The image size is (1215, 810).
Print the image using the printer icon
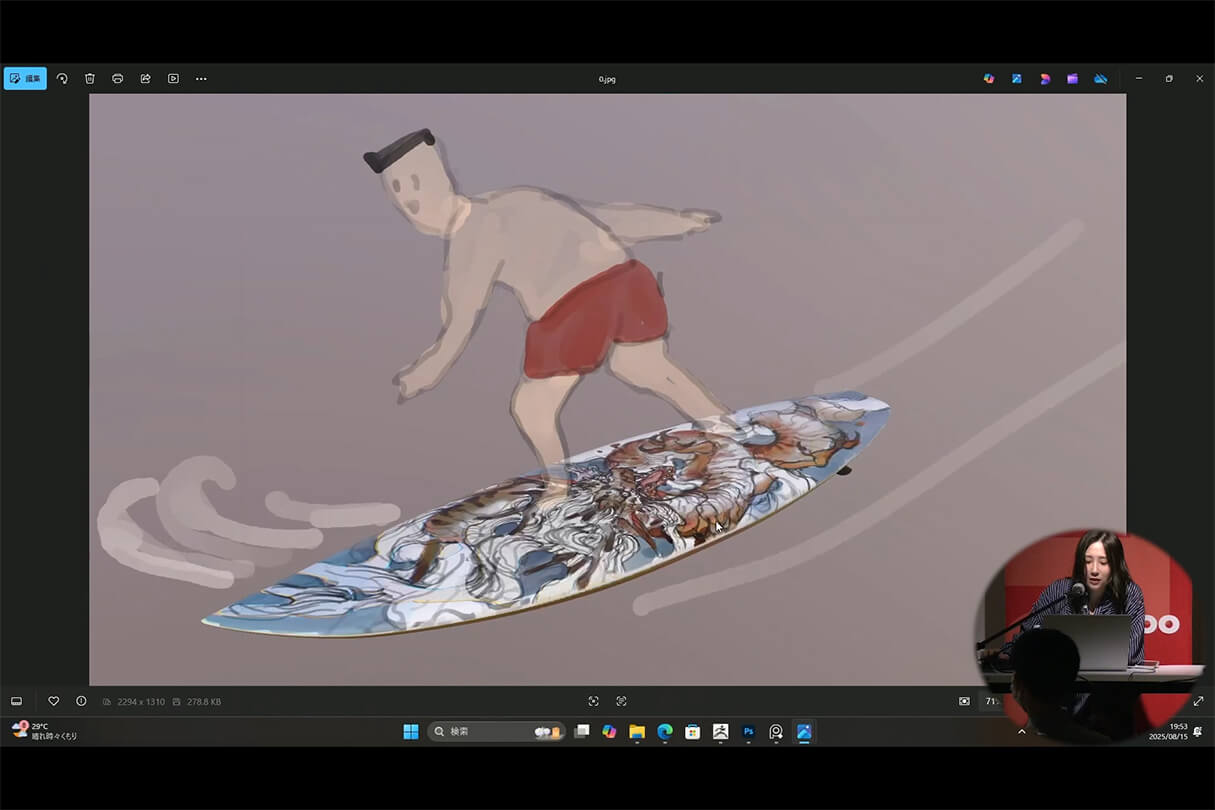pos(118,78)
